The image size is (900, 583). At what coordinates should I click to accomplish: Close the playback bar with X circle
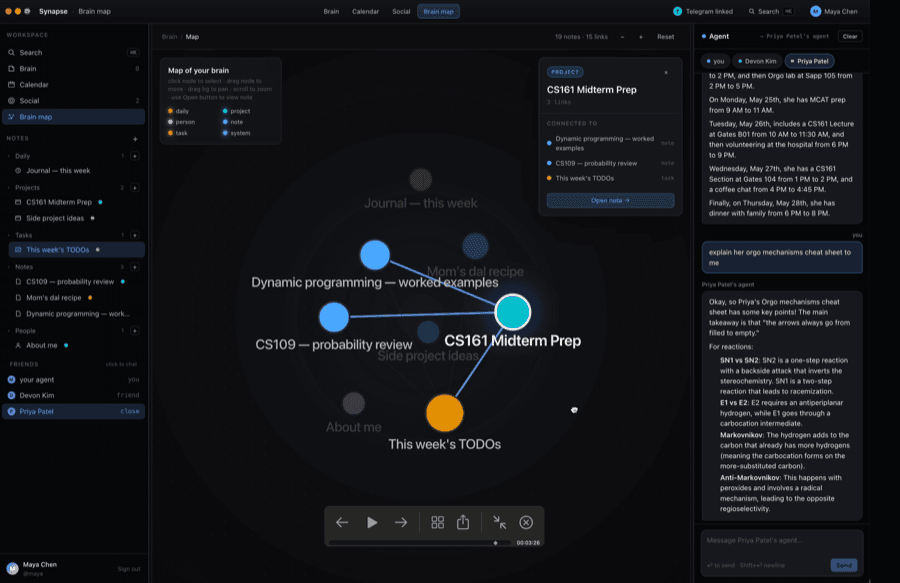pos(526,523)
